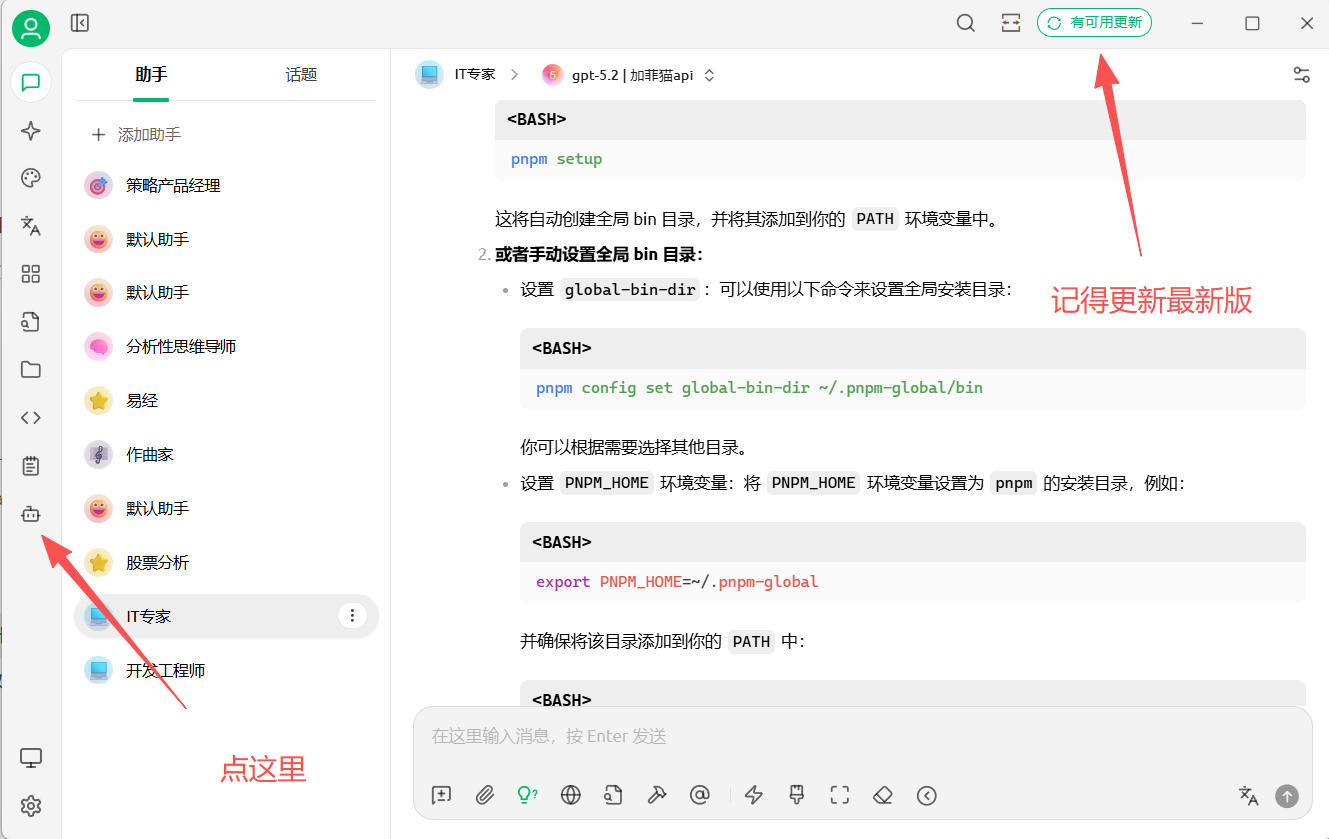Open MCP tools with the hammer icon
This screenshot has height=839, width=1329.
pyautogui.click(x=656, y=795)
